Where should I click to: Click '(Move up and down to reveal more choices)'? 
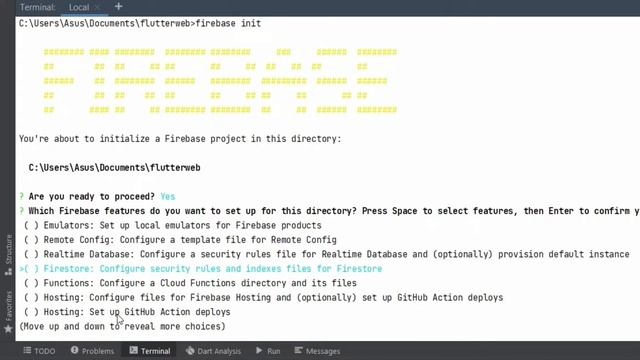click(122, 327)
